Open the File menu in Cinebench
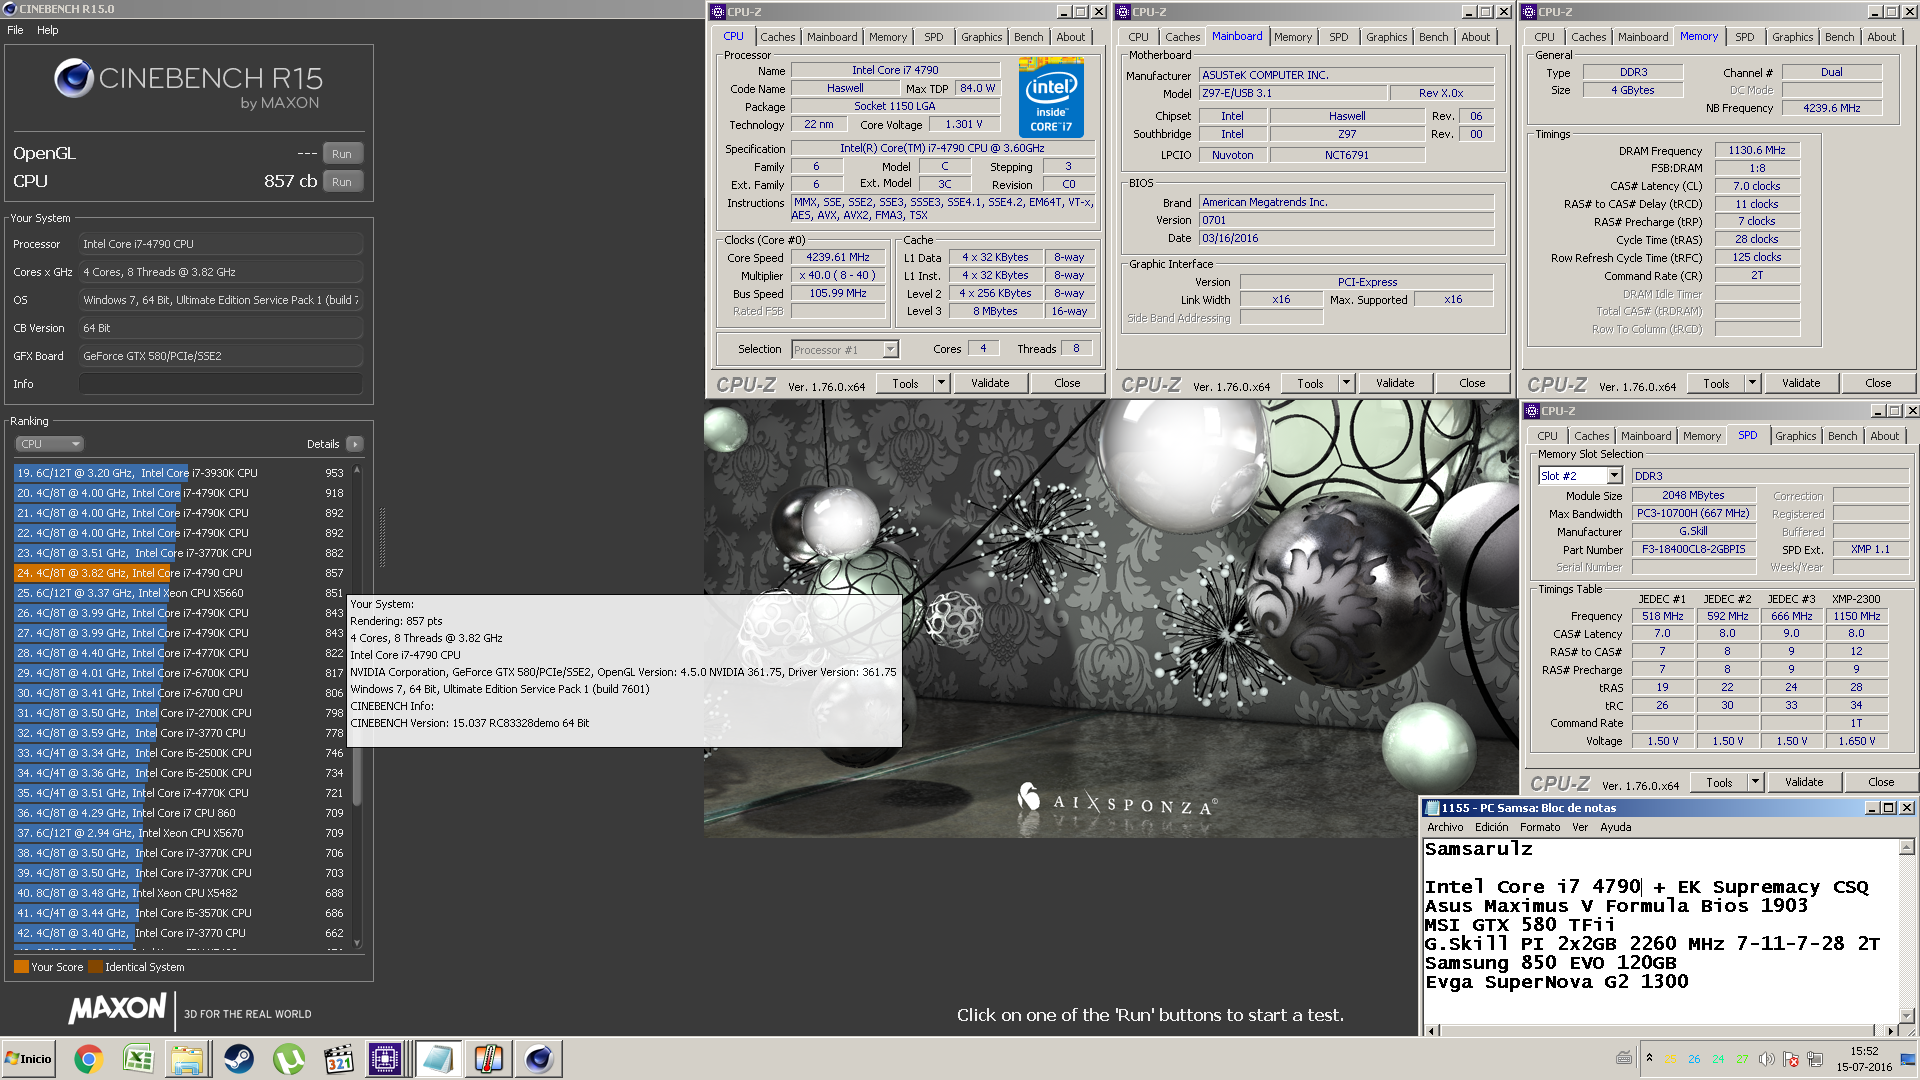 [15, 30]
